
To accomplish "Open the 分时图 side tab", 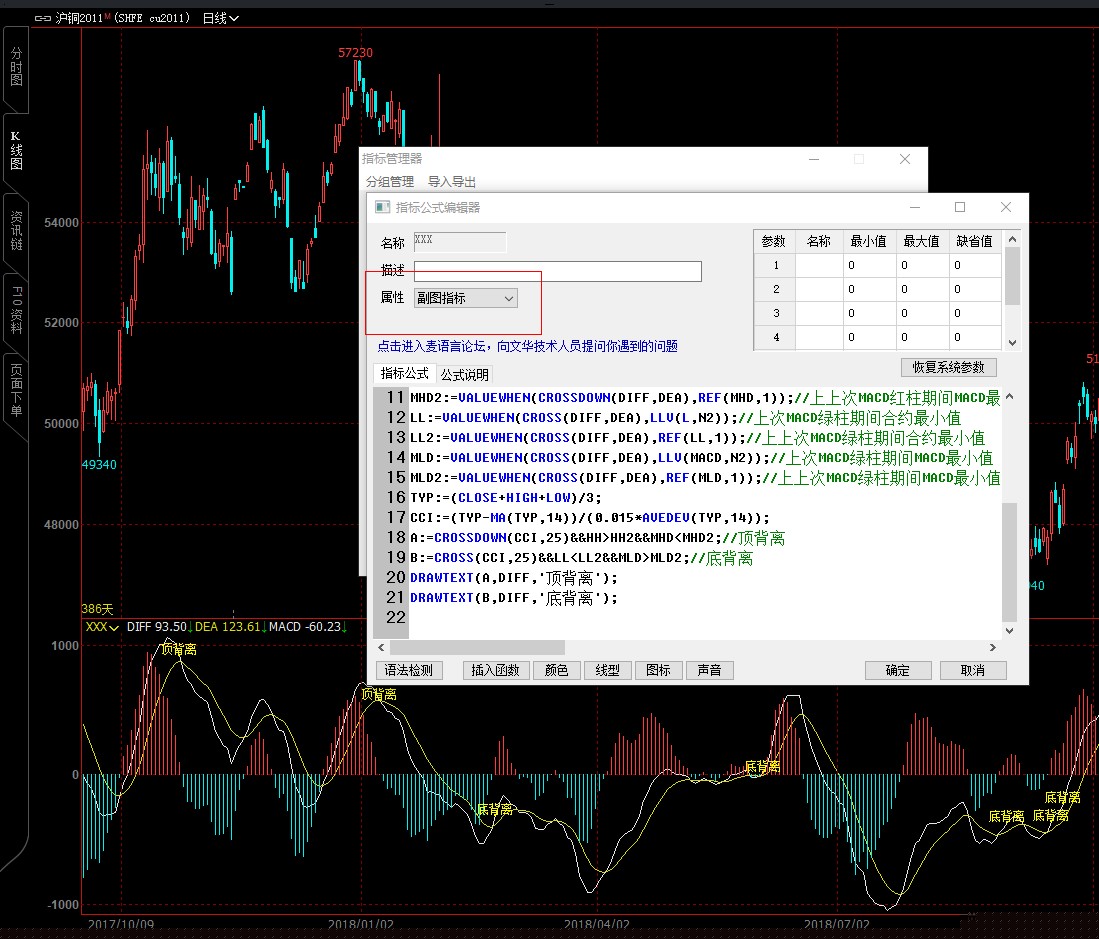I will (x=15, y=65).
